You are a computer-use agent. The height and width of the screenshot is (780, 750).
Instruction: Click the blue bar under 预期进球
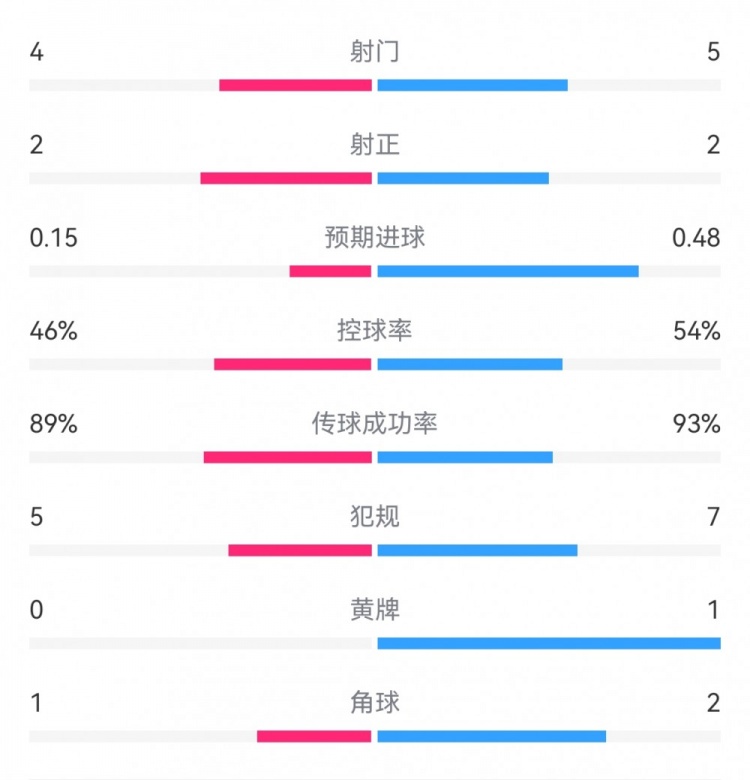[508, 271]
